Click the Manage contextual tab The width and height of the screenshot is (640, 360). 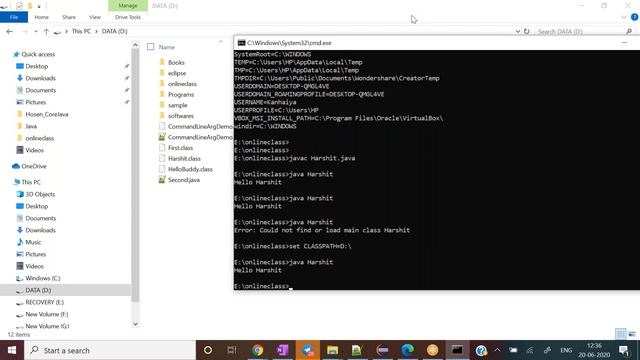click(128, 6)
